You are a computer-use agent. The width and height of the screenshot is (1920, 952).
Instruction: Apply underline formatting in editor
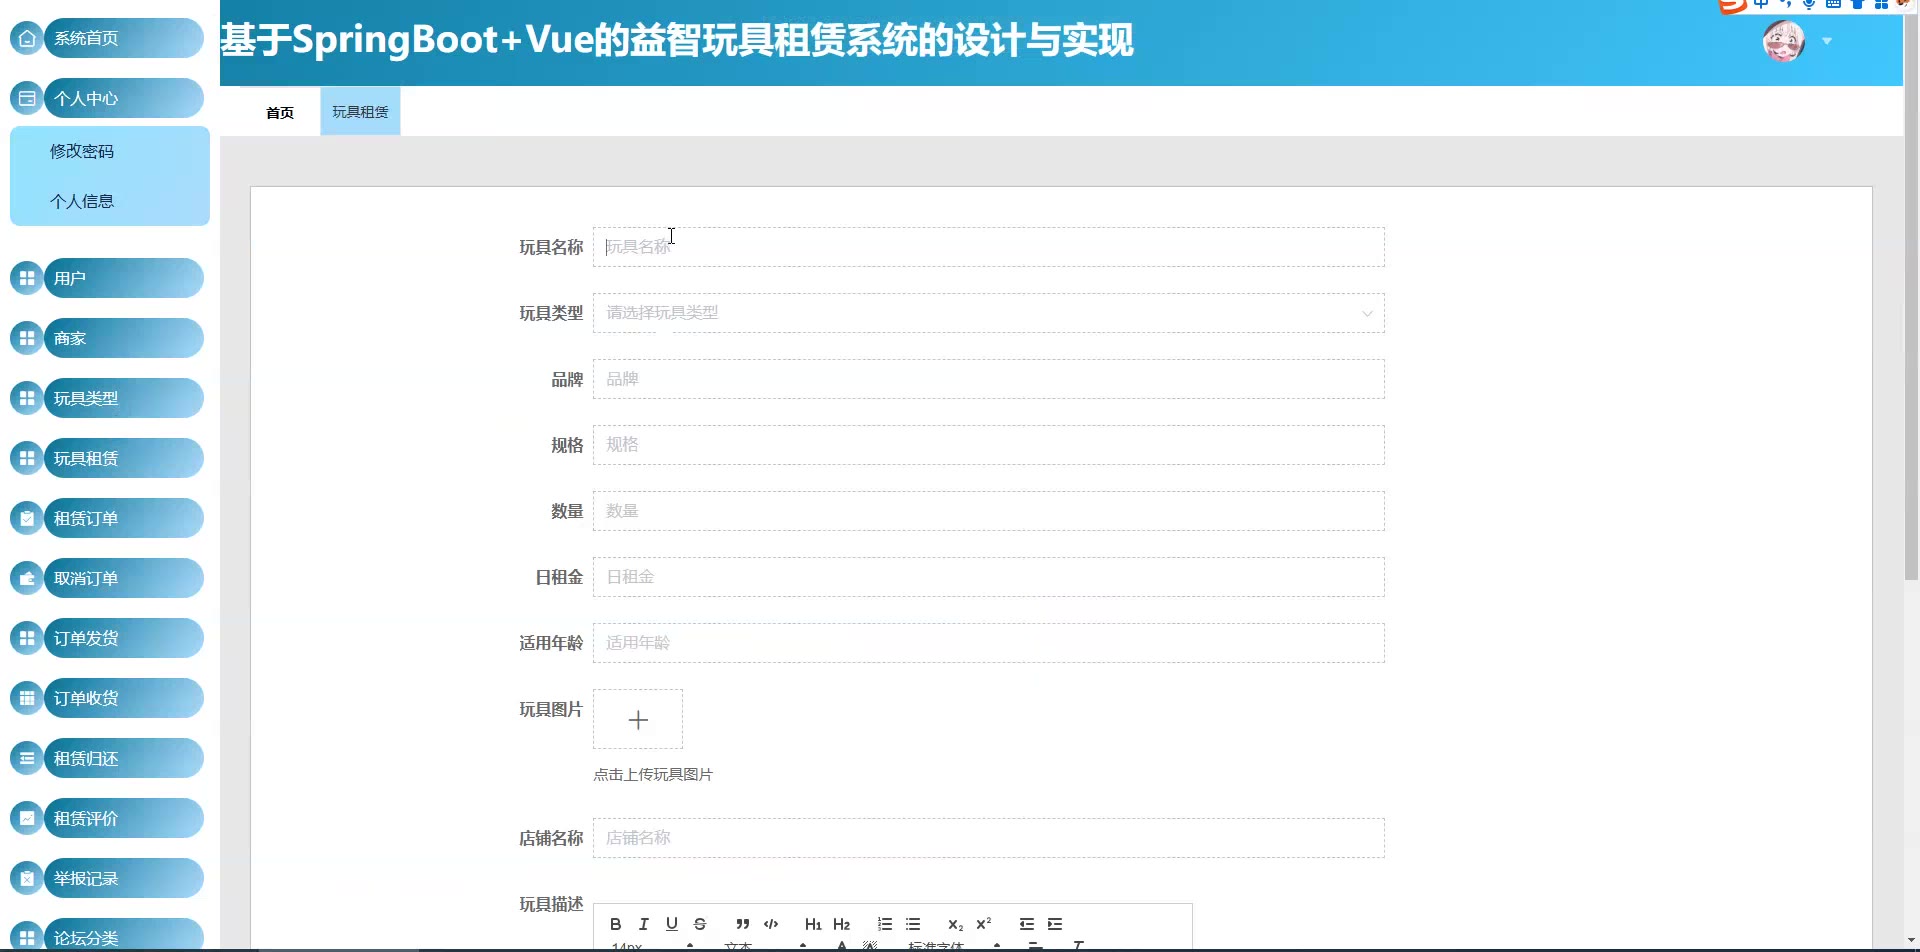672,924
